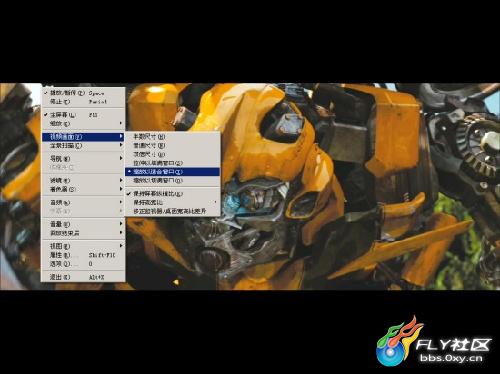500x374 pixels.
Task: Expand the 导航 (Navigate) submenu
Action: 83,158
